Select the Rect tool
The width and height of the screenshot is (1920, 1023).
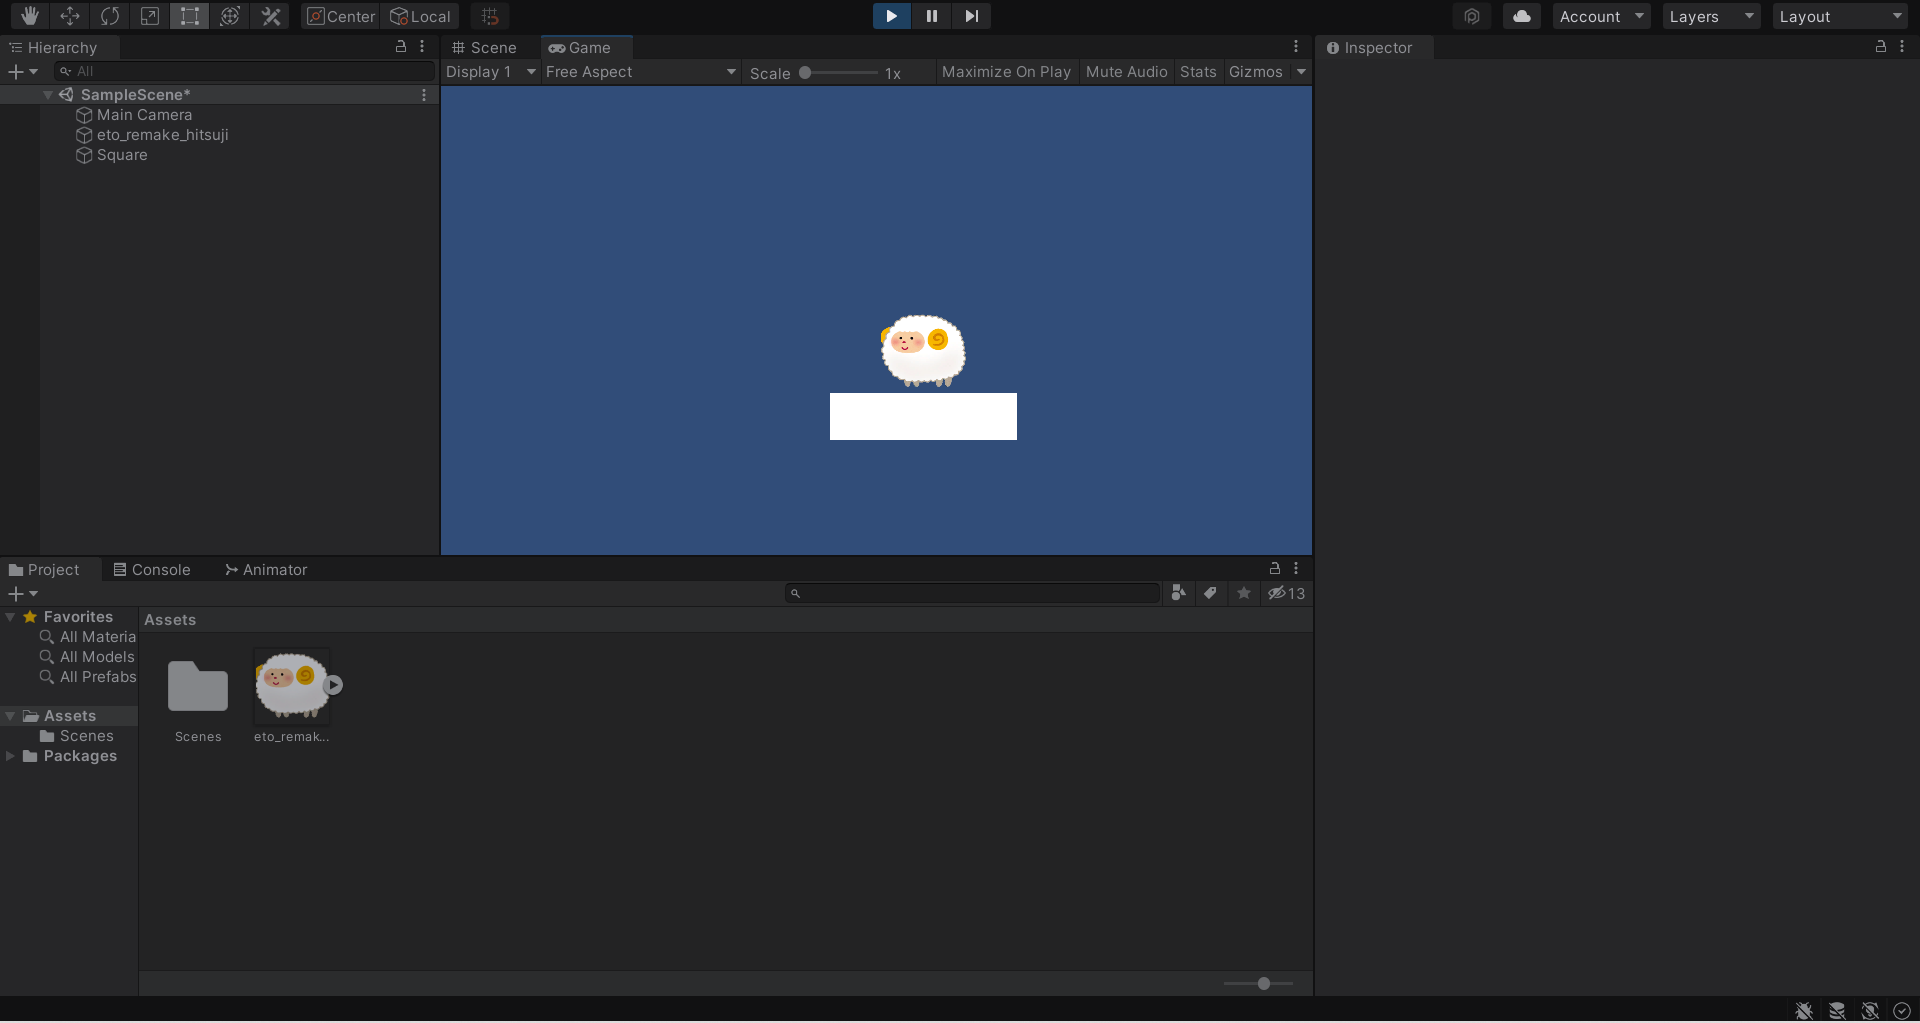(x=189, y=16)
